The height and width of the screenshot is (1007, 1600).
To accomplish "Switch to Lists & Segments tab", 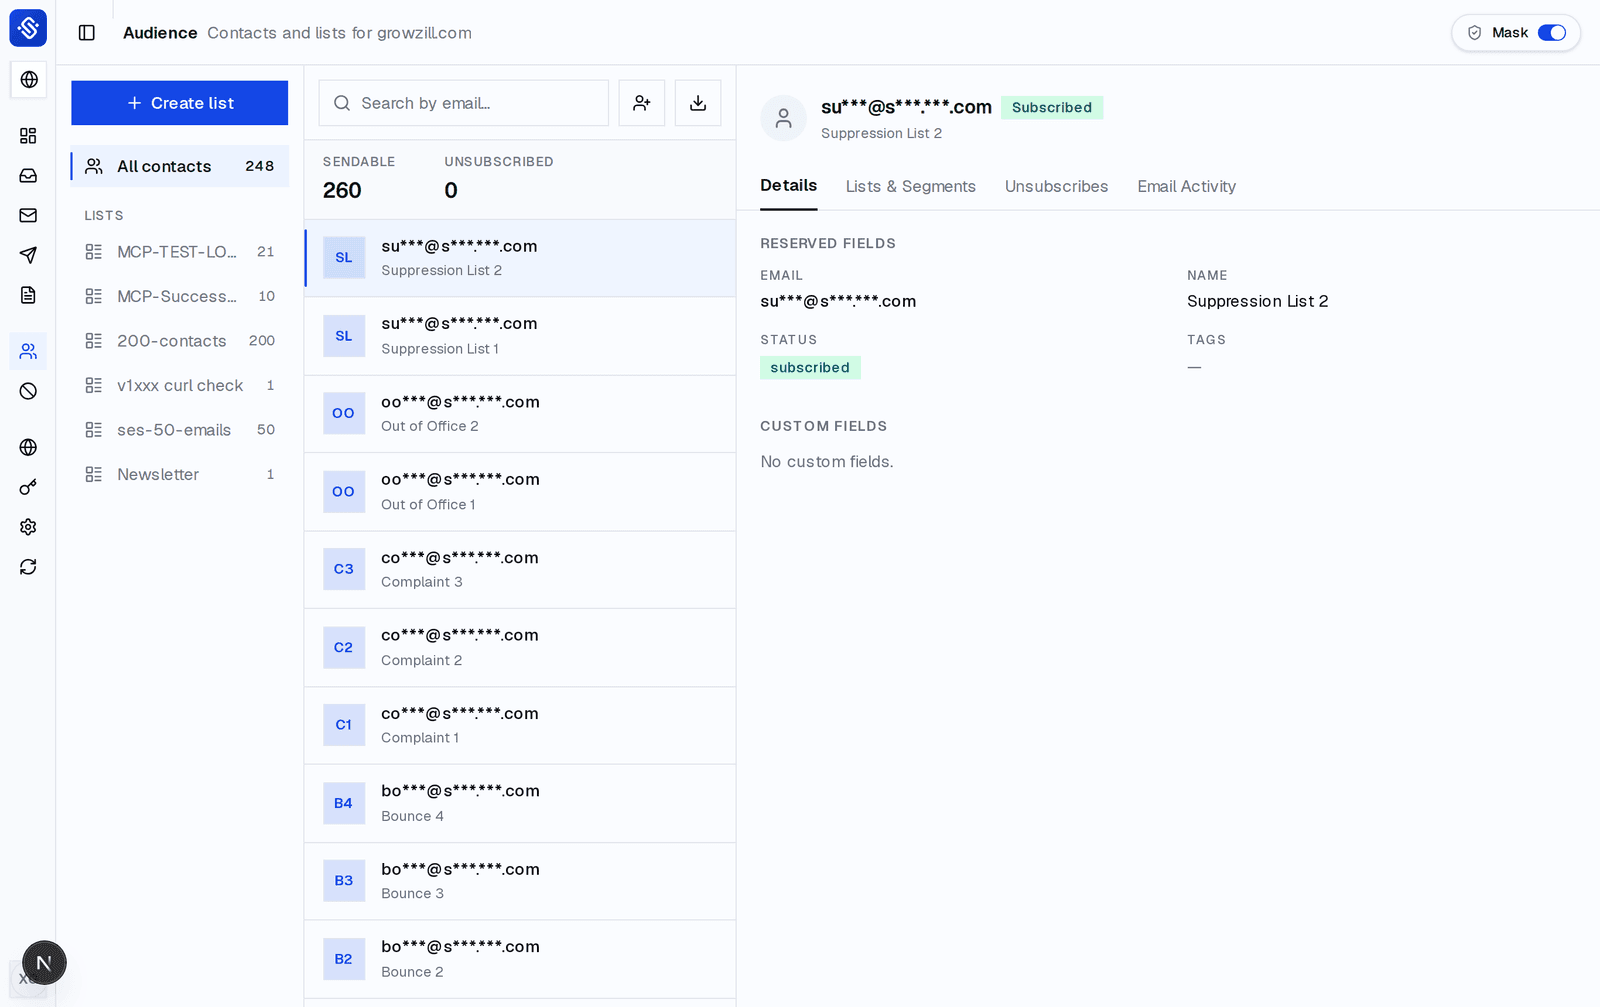I will (911, 186).
